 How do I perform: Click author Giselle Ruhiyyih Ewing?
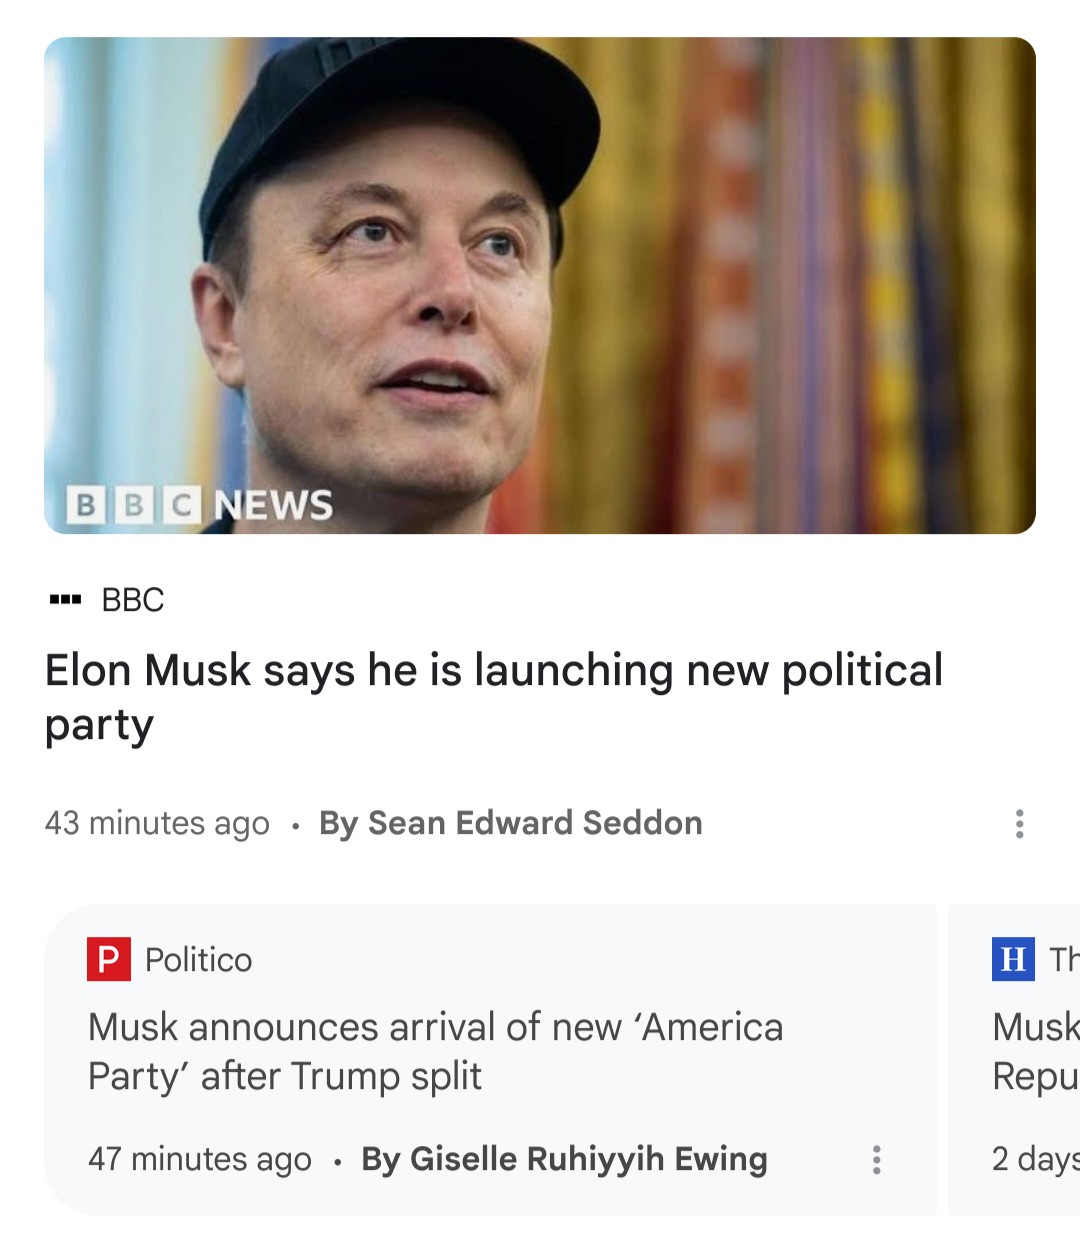(565, 1159)
